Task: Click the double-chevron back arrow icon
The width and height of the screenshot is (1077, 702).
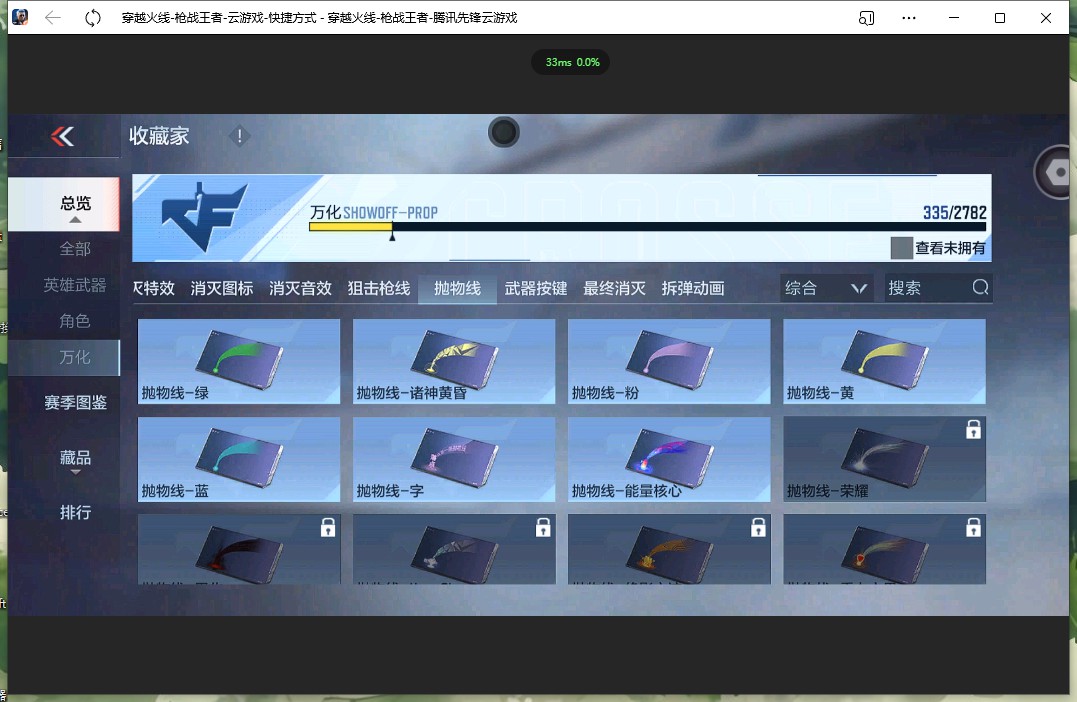Action: (x=63, y=136)
